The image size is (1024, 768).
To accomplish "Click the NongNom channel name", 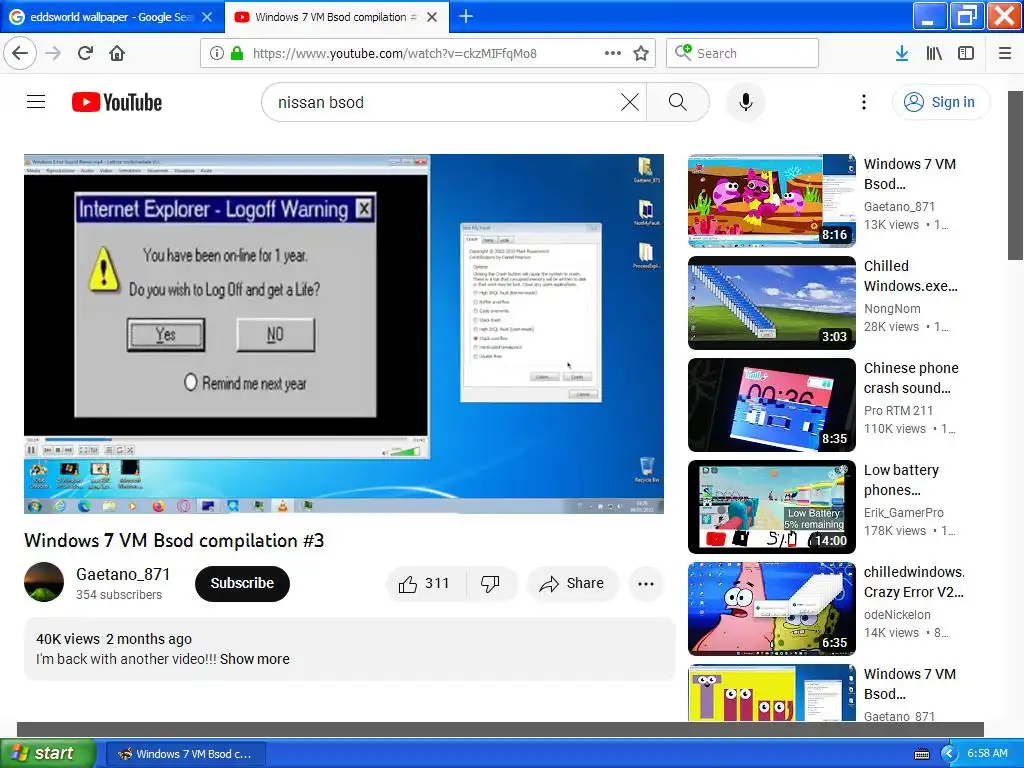I will click(x=892, y=308).
